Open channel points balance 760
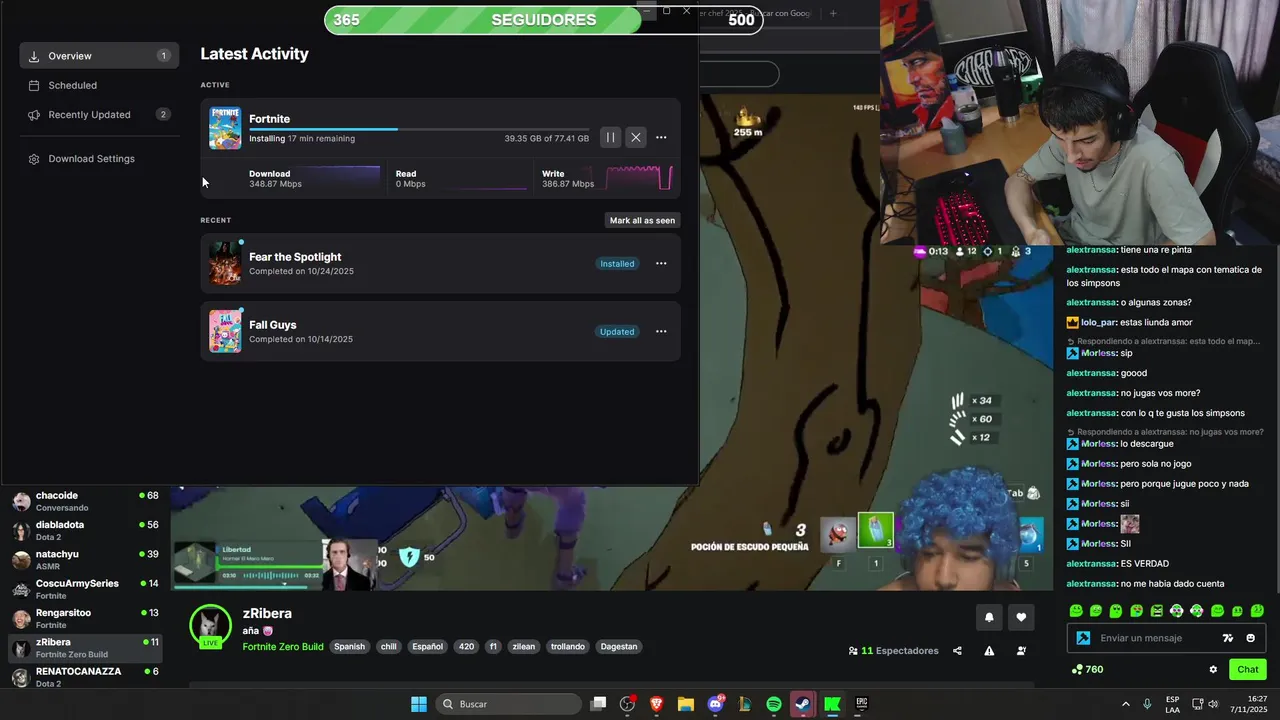 1087,670
